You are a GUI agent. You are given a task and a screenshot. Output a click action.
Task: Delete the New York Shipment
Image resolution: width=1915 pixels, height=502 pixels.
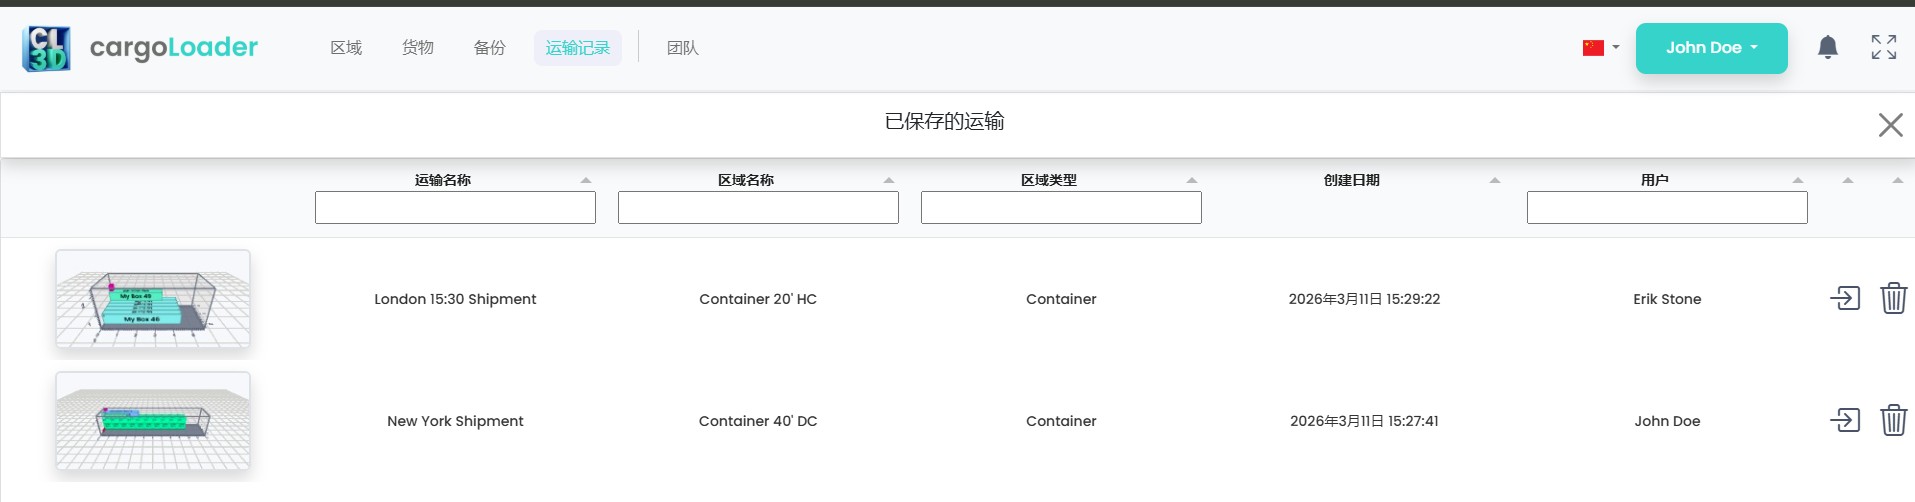click(x=1893, y=420)
